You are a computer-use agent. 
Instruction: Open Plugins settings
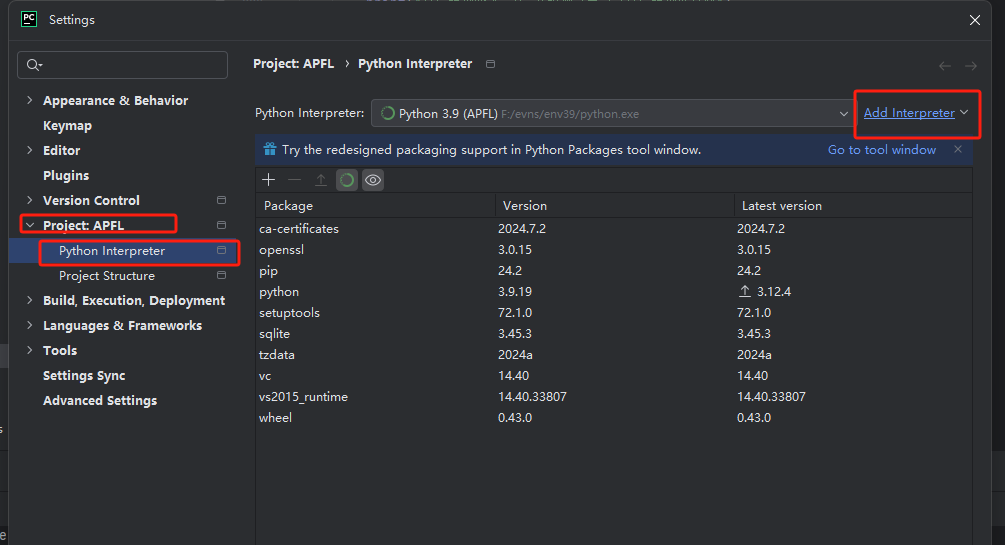pos(66,176)
